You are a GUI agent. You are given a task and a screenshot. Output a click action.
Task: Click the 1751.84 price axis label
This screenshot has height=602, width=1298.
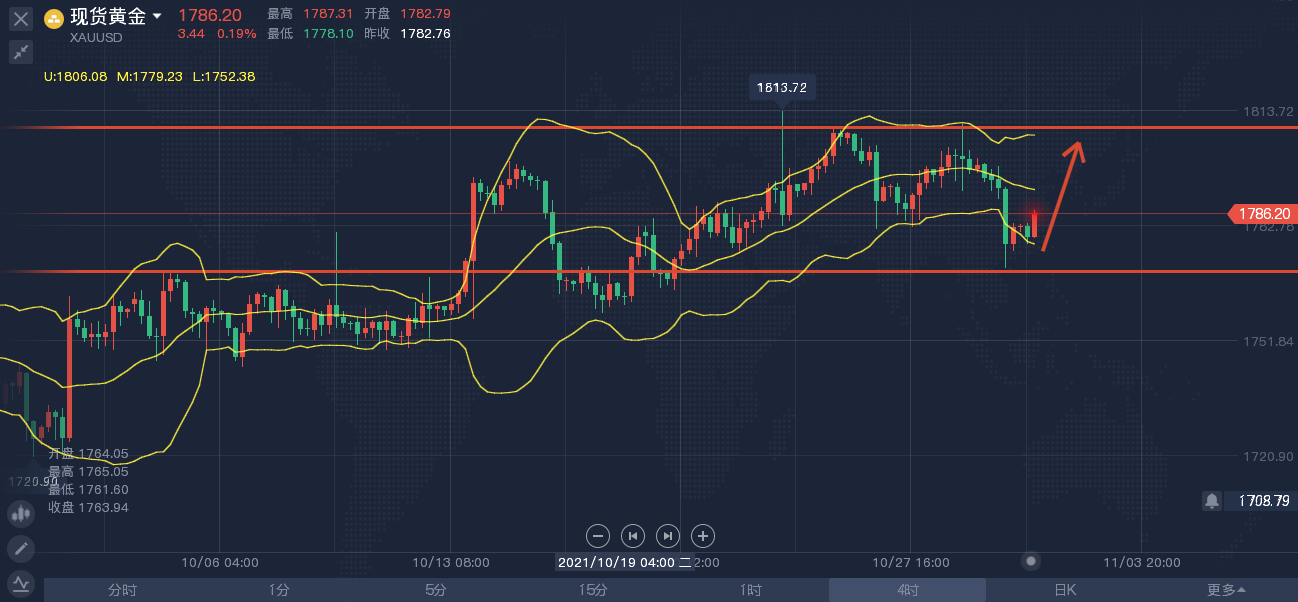coord(1266,342)
